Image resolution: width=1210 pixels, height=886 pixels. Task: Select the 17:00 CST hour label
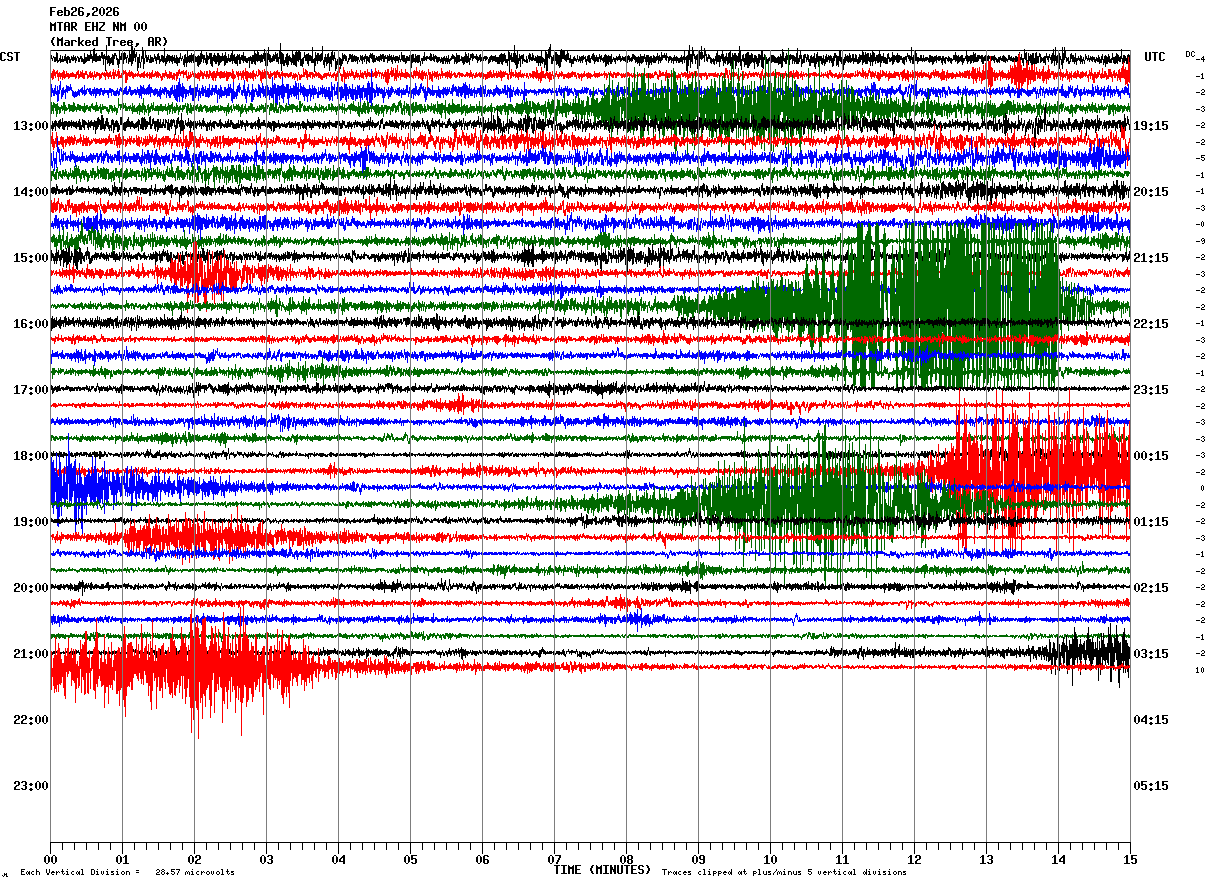31,390
